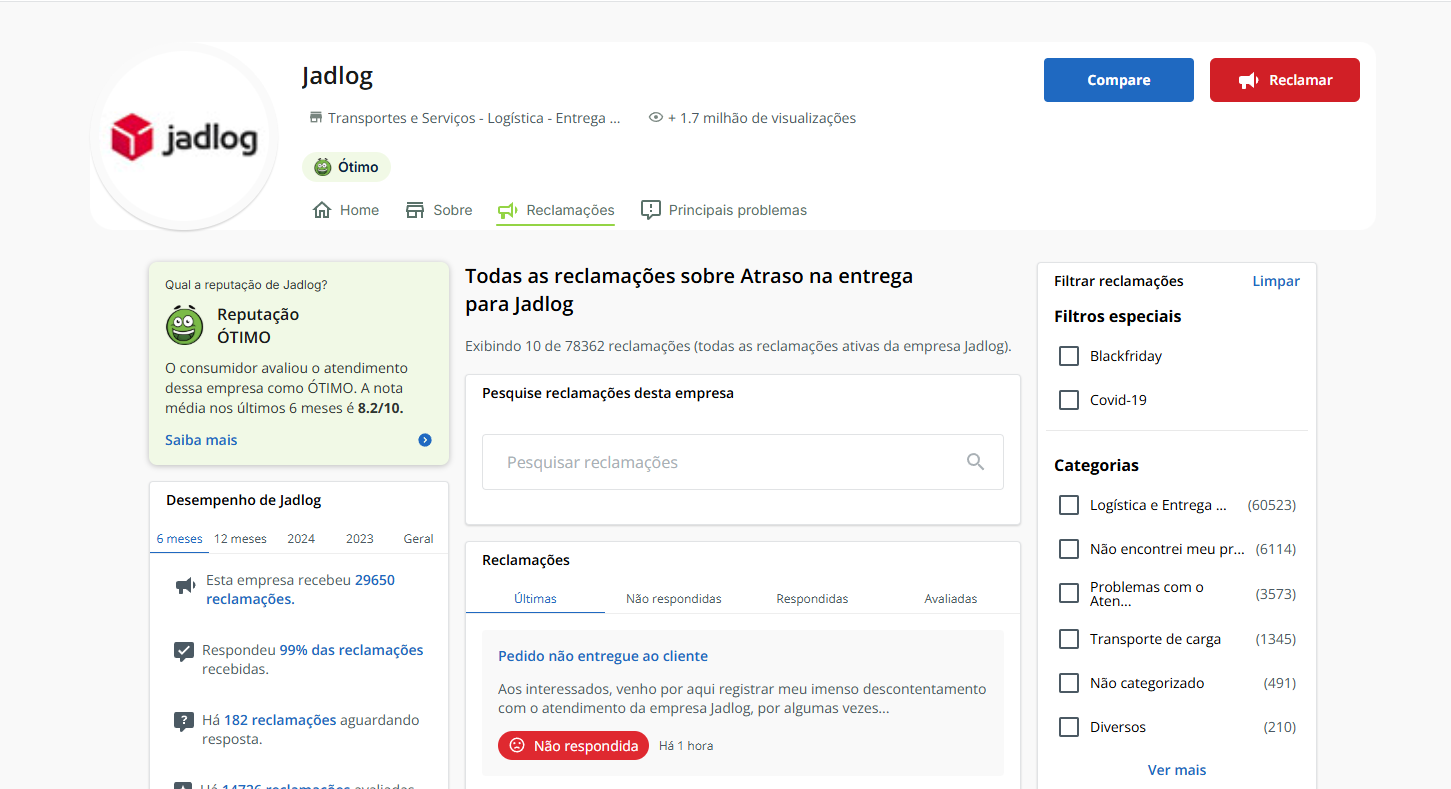Switch to the Não respondidas tab

[x=674, y=598]
